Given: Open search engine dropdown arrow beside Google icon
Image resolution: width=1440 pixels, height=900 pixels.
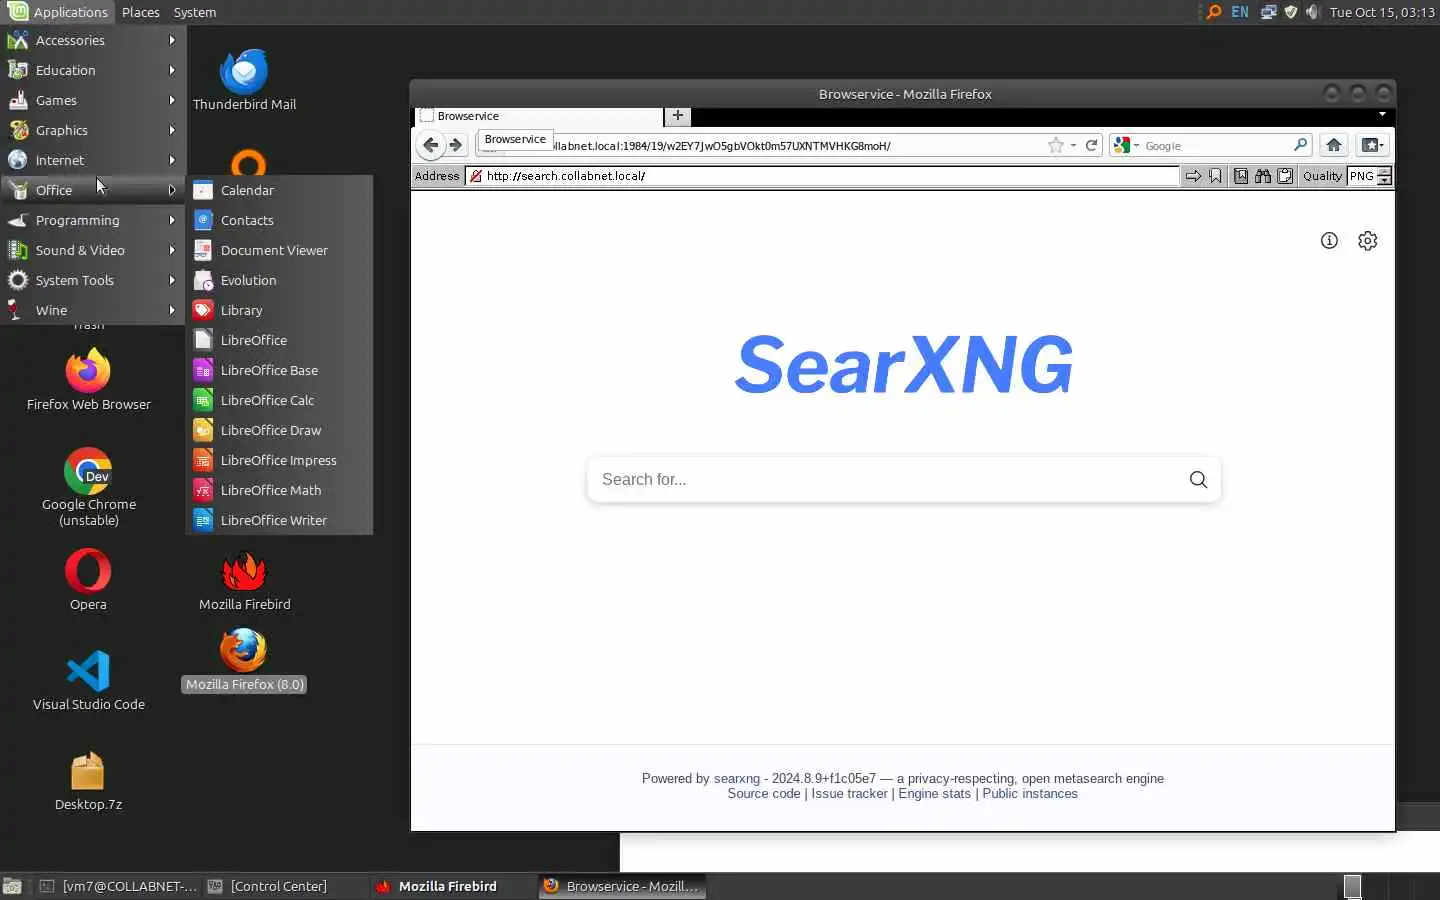Looking at the screenshot, I should 1136,146.
